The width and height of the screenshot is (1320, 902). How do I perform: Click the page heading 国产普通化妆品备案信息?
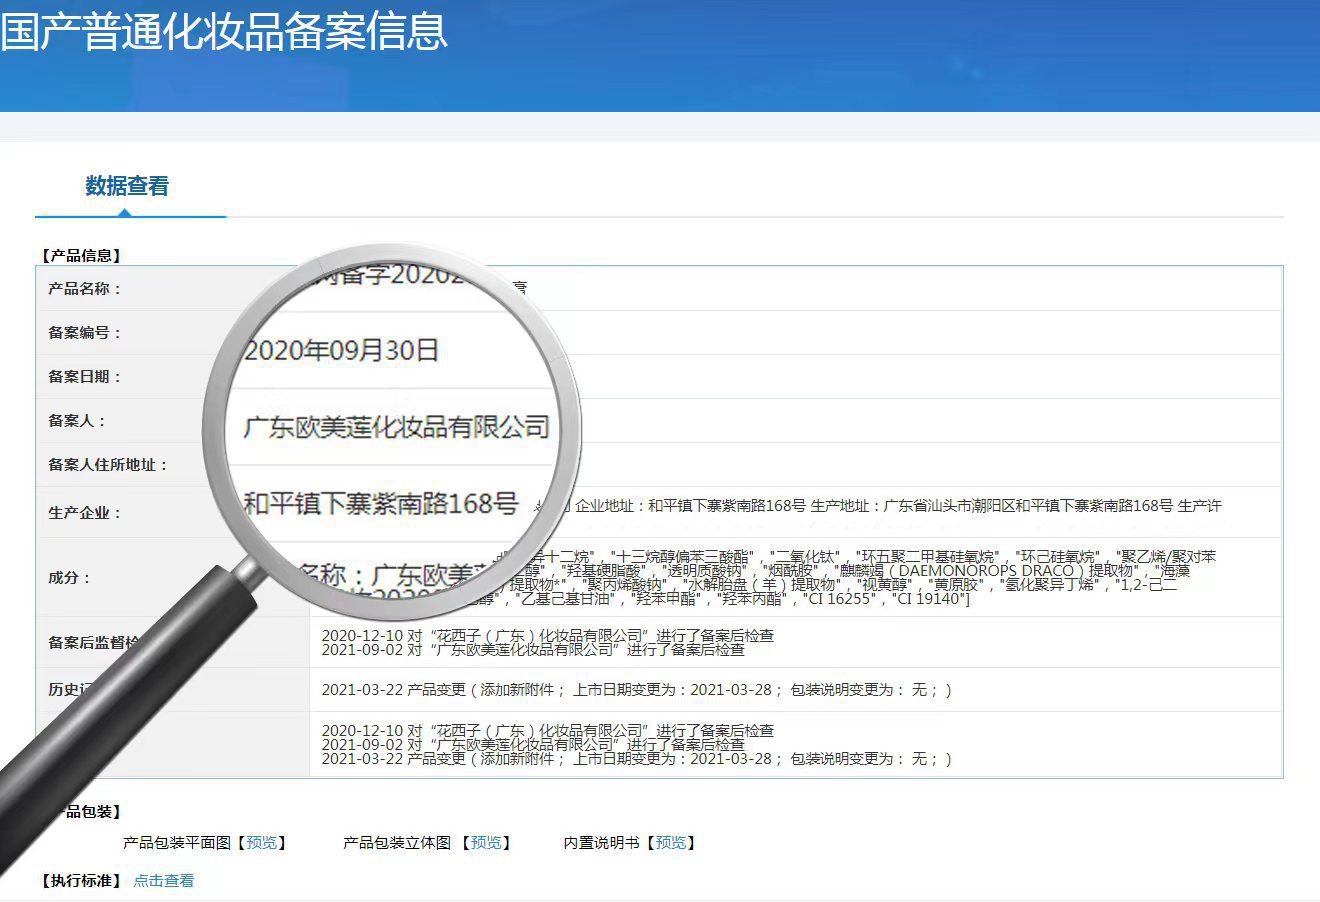point(224,31)
